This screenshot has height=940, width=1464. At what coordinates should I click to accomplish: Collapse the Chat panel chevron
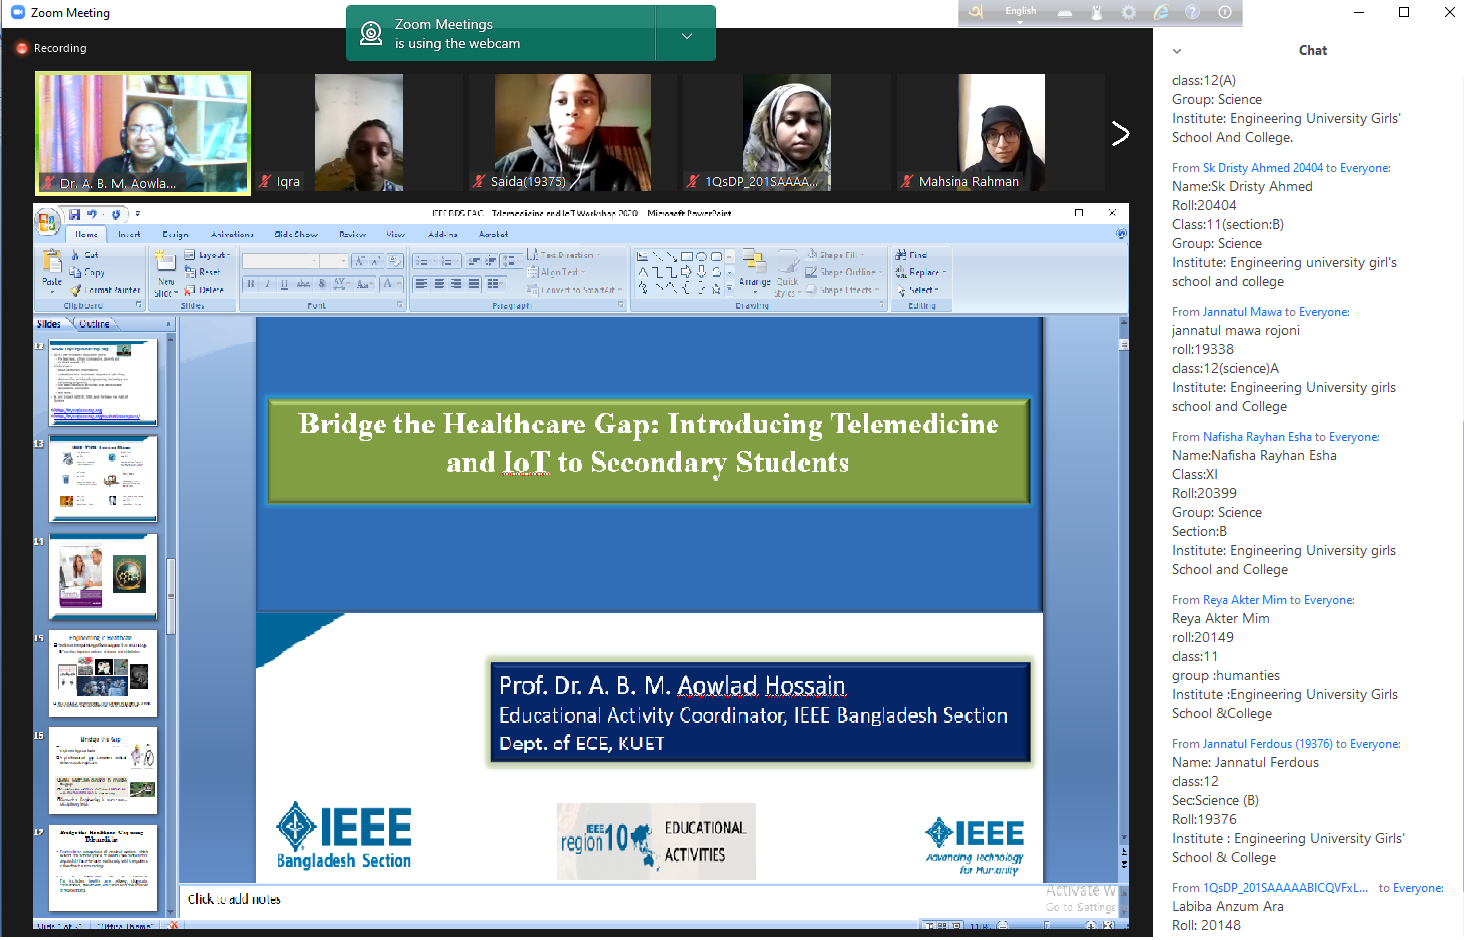pyautogui.click(x=1177, y=51)
